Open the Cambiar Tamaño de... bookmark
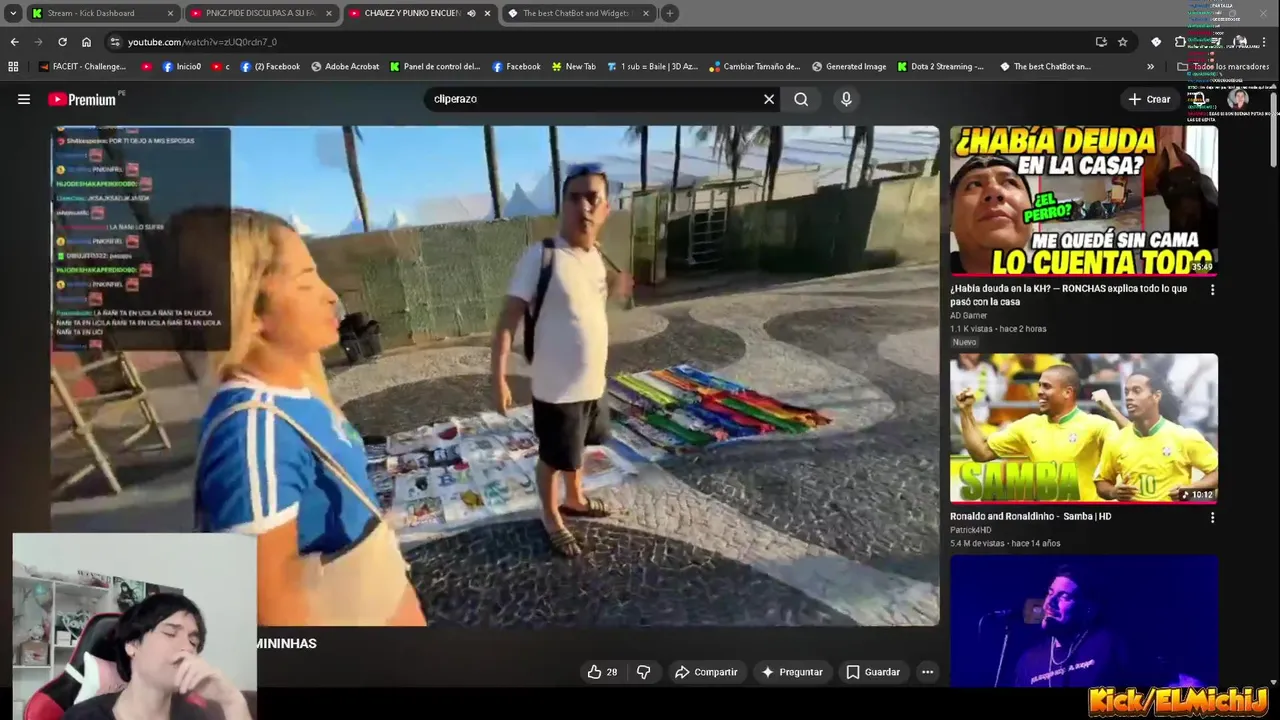Image resolution: width=1280 pixels, height=720 pixels. coord(755,66)
